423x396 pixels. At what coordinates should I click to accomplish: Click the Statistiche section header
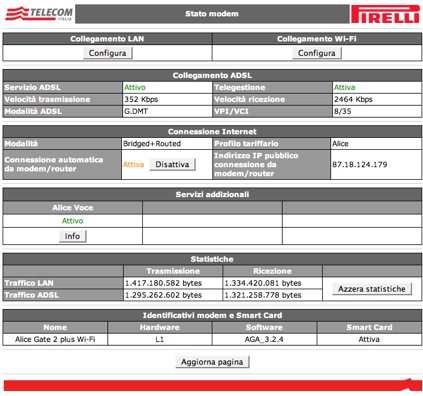212,259
